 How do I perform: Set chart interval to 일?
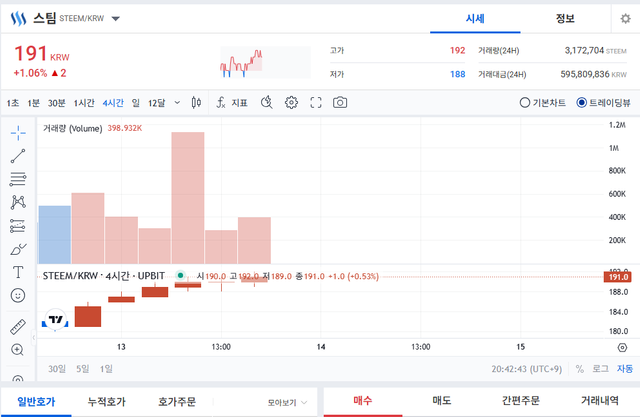[136, 103]
